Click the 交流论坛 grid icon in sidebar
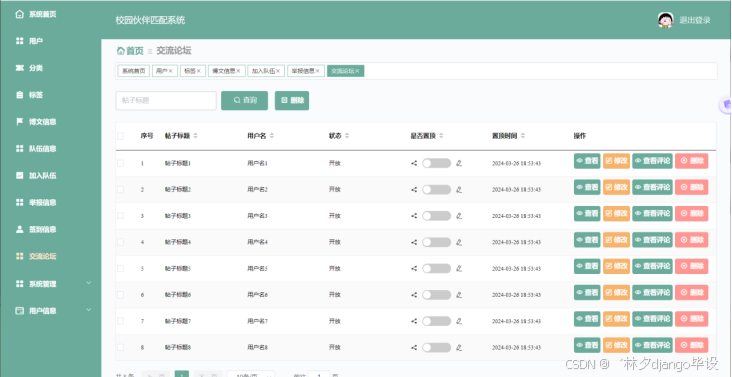 tap(19, 256)
